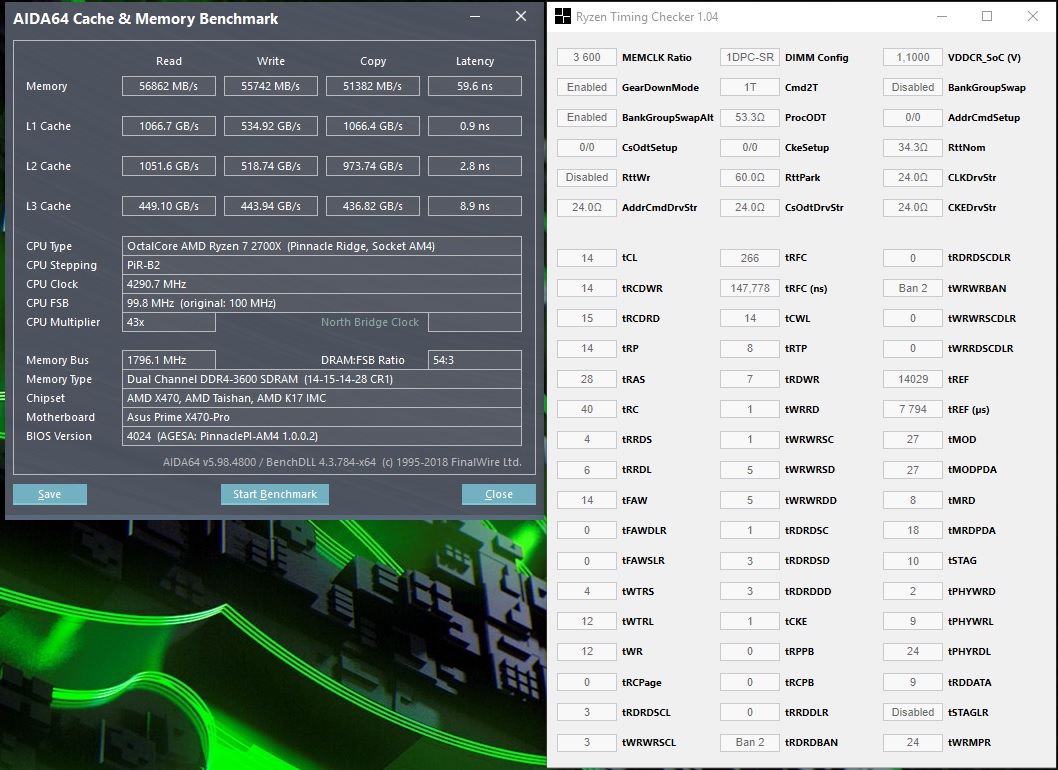
Task: Minimize the AIDA64 benchmark window
Action: (x=475, y=16)
